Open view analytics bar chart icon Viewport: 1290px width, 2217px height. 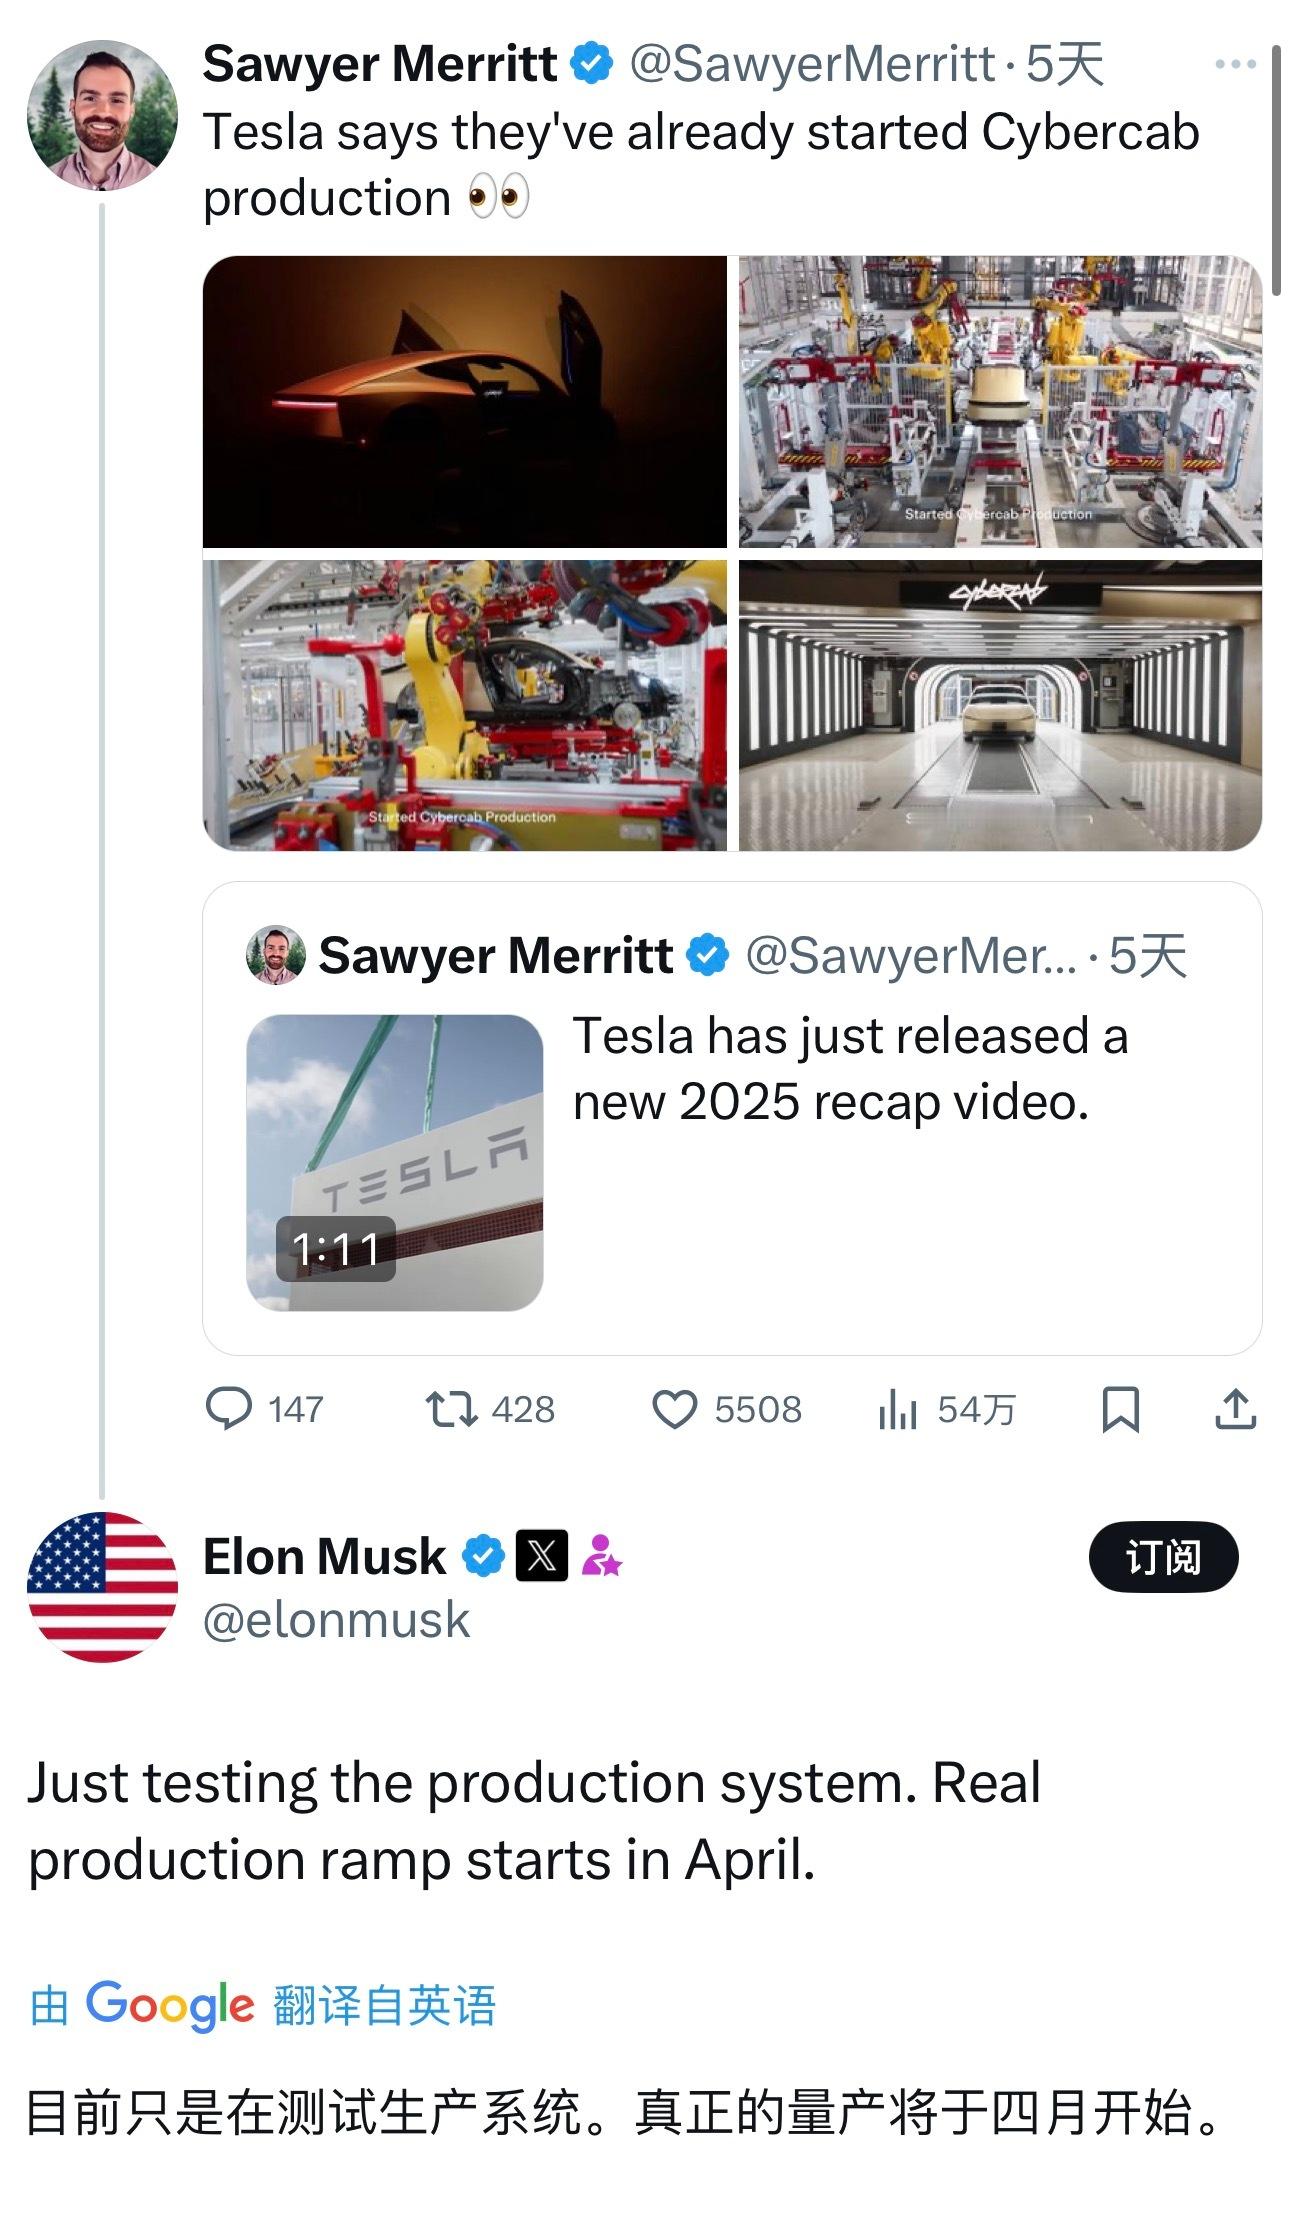coord(897,1410)
